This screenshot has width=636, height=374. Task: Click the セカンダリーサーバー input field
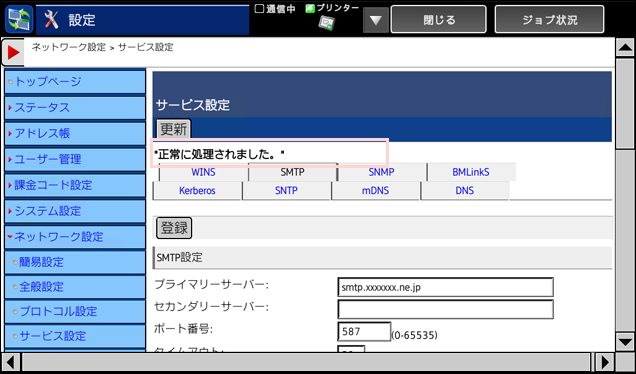445,309
